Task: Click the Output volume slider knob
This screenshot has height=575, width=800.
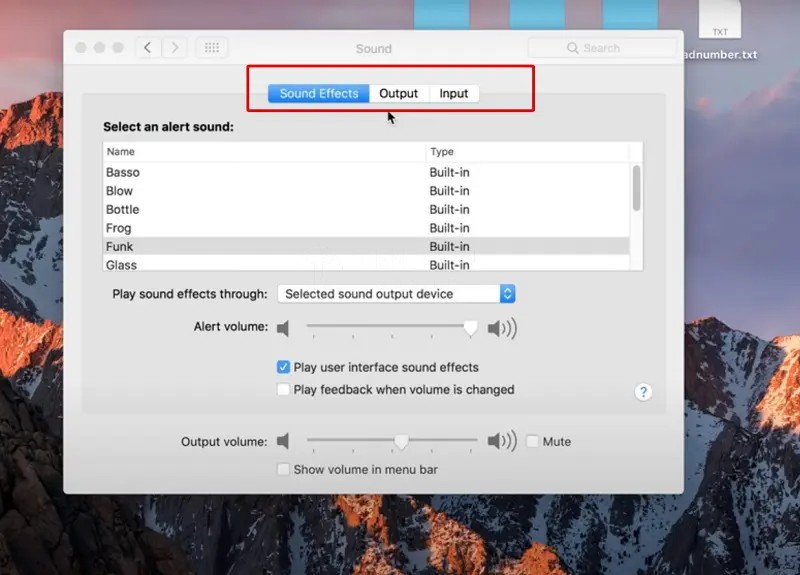Action: click(x=401, y=441)
